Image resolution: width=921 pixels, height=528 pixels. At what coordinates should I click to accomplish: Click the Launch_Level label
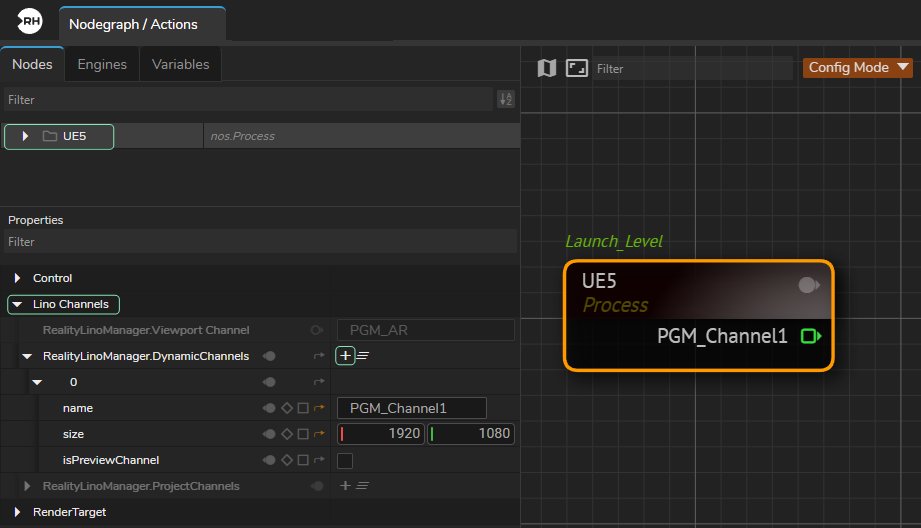(x=614, y=241)
